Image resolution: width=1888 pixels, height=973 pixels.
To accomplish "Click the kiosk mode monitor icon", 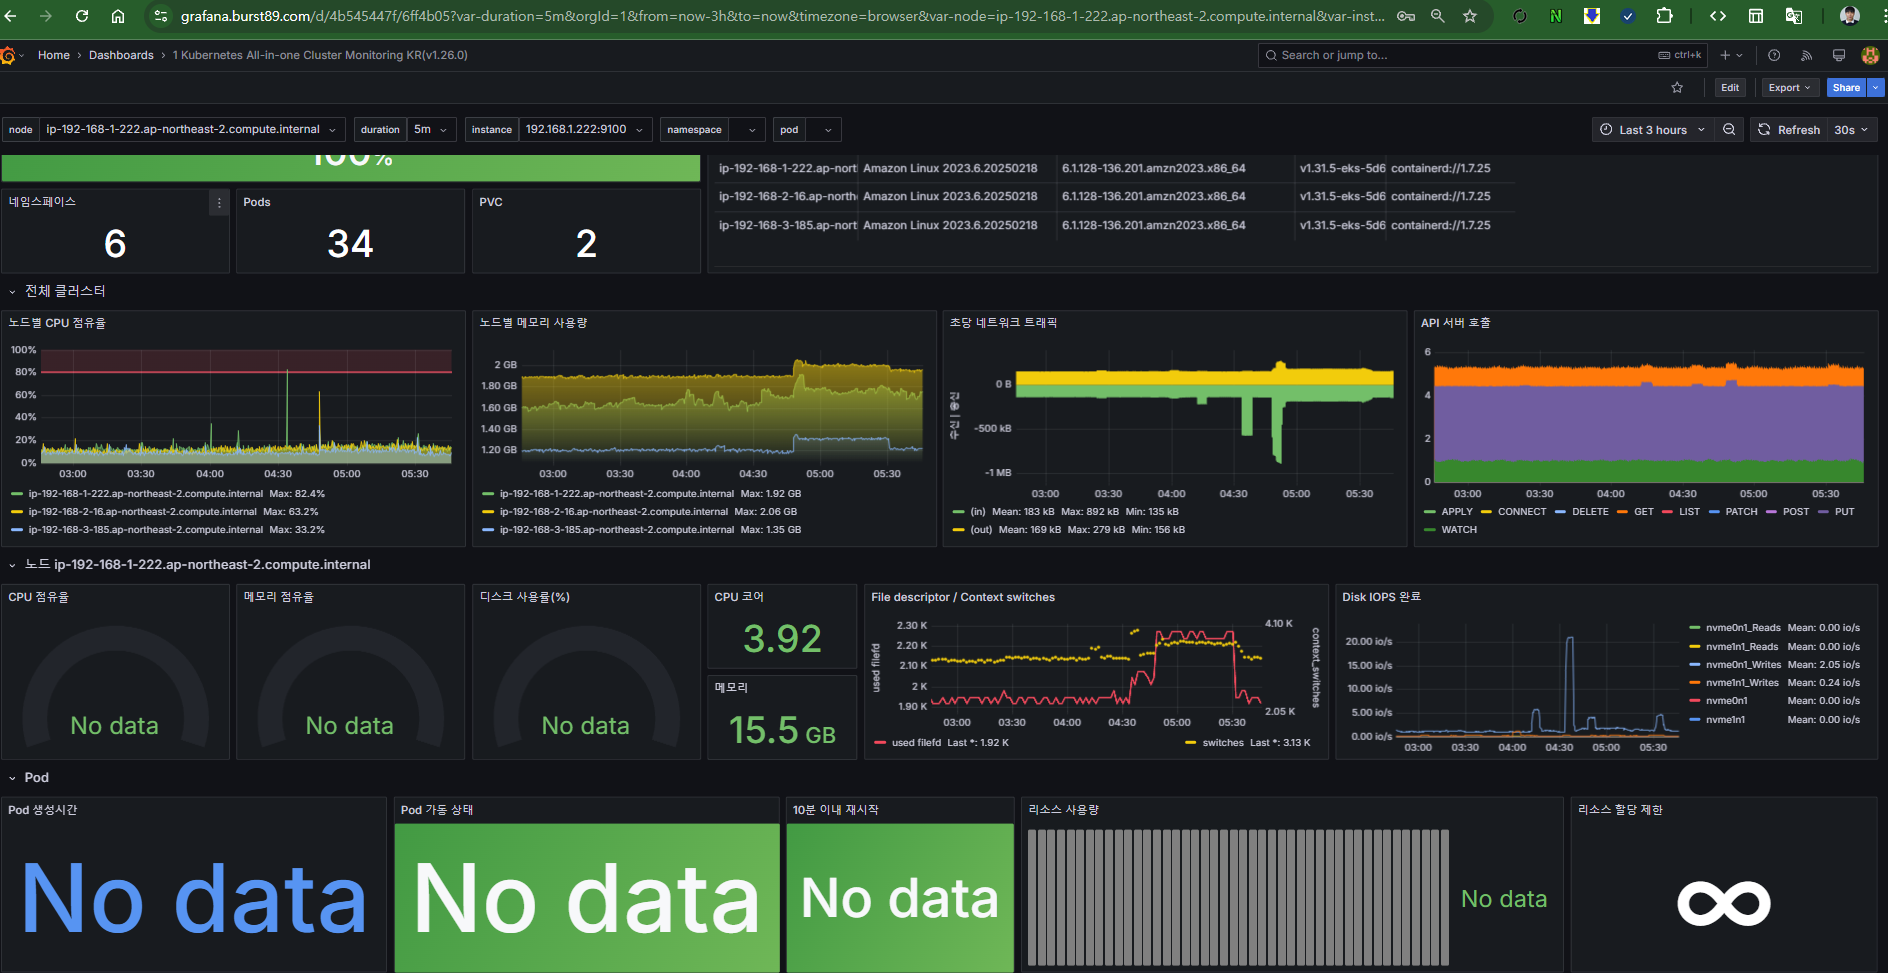I will coord(1838,55).
